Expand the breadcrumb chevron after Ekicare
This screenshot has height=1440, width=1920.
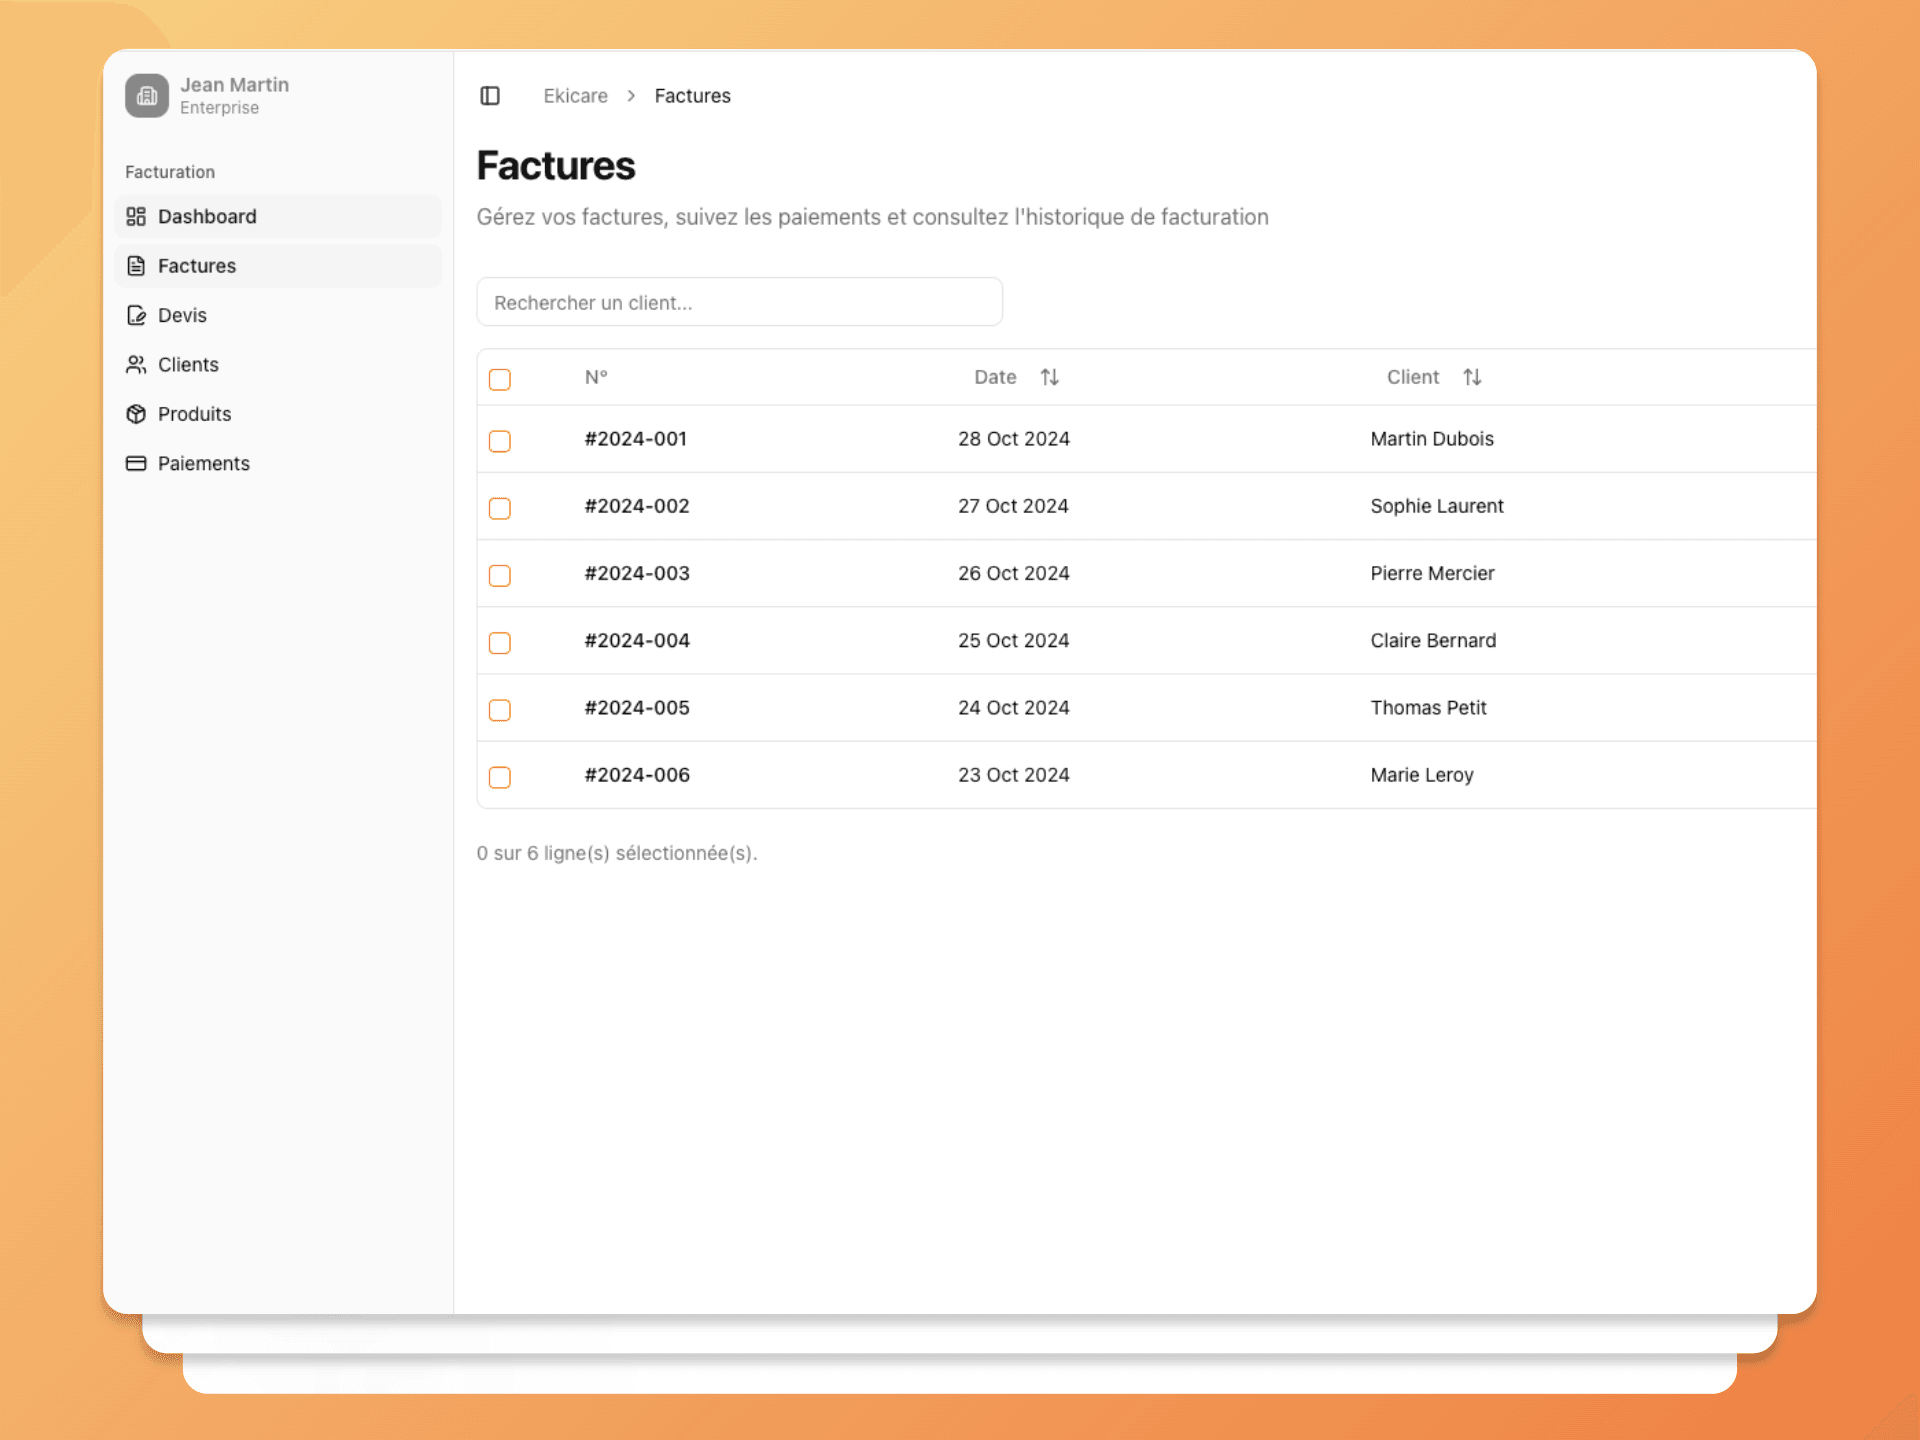(x=630, y=95)
